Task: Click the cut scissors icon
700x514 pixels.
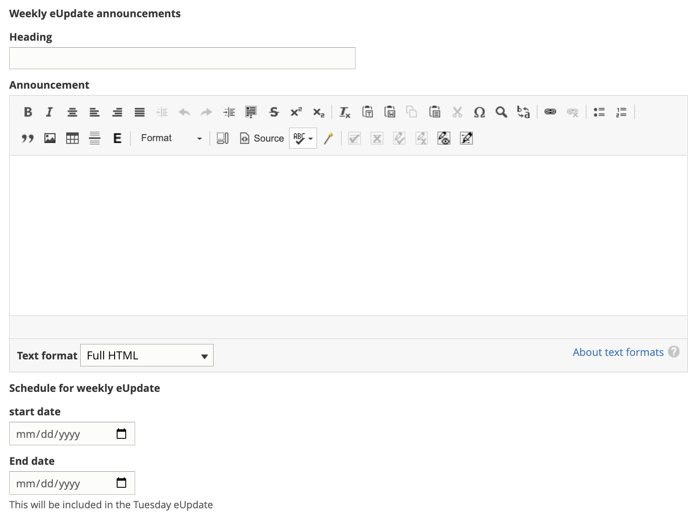Action: [x=457, y=112]
